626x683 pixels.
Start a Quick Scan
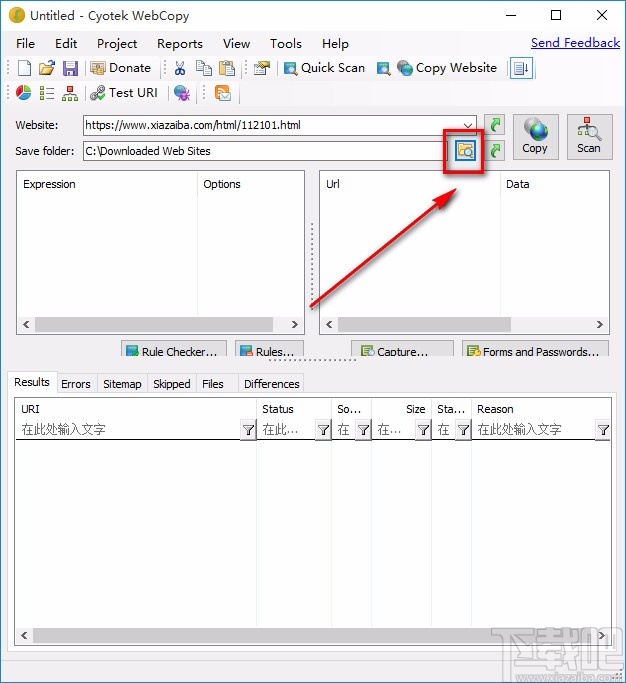tap(325, 68)
